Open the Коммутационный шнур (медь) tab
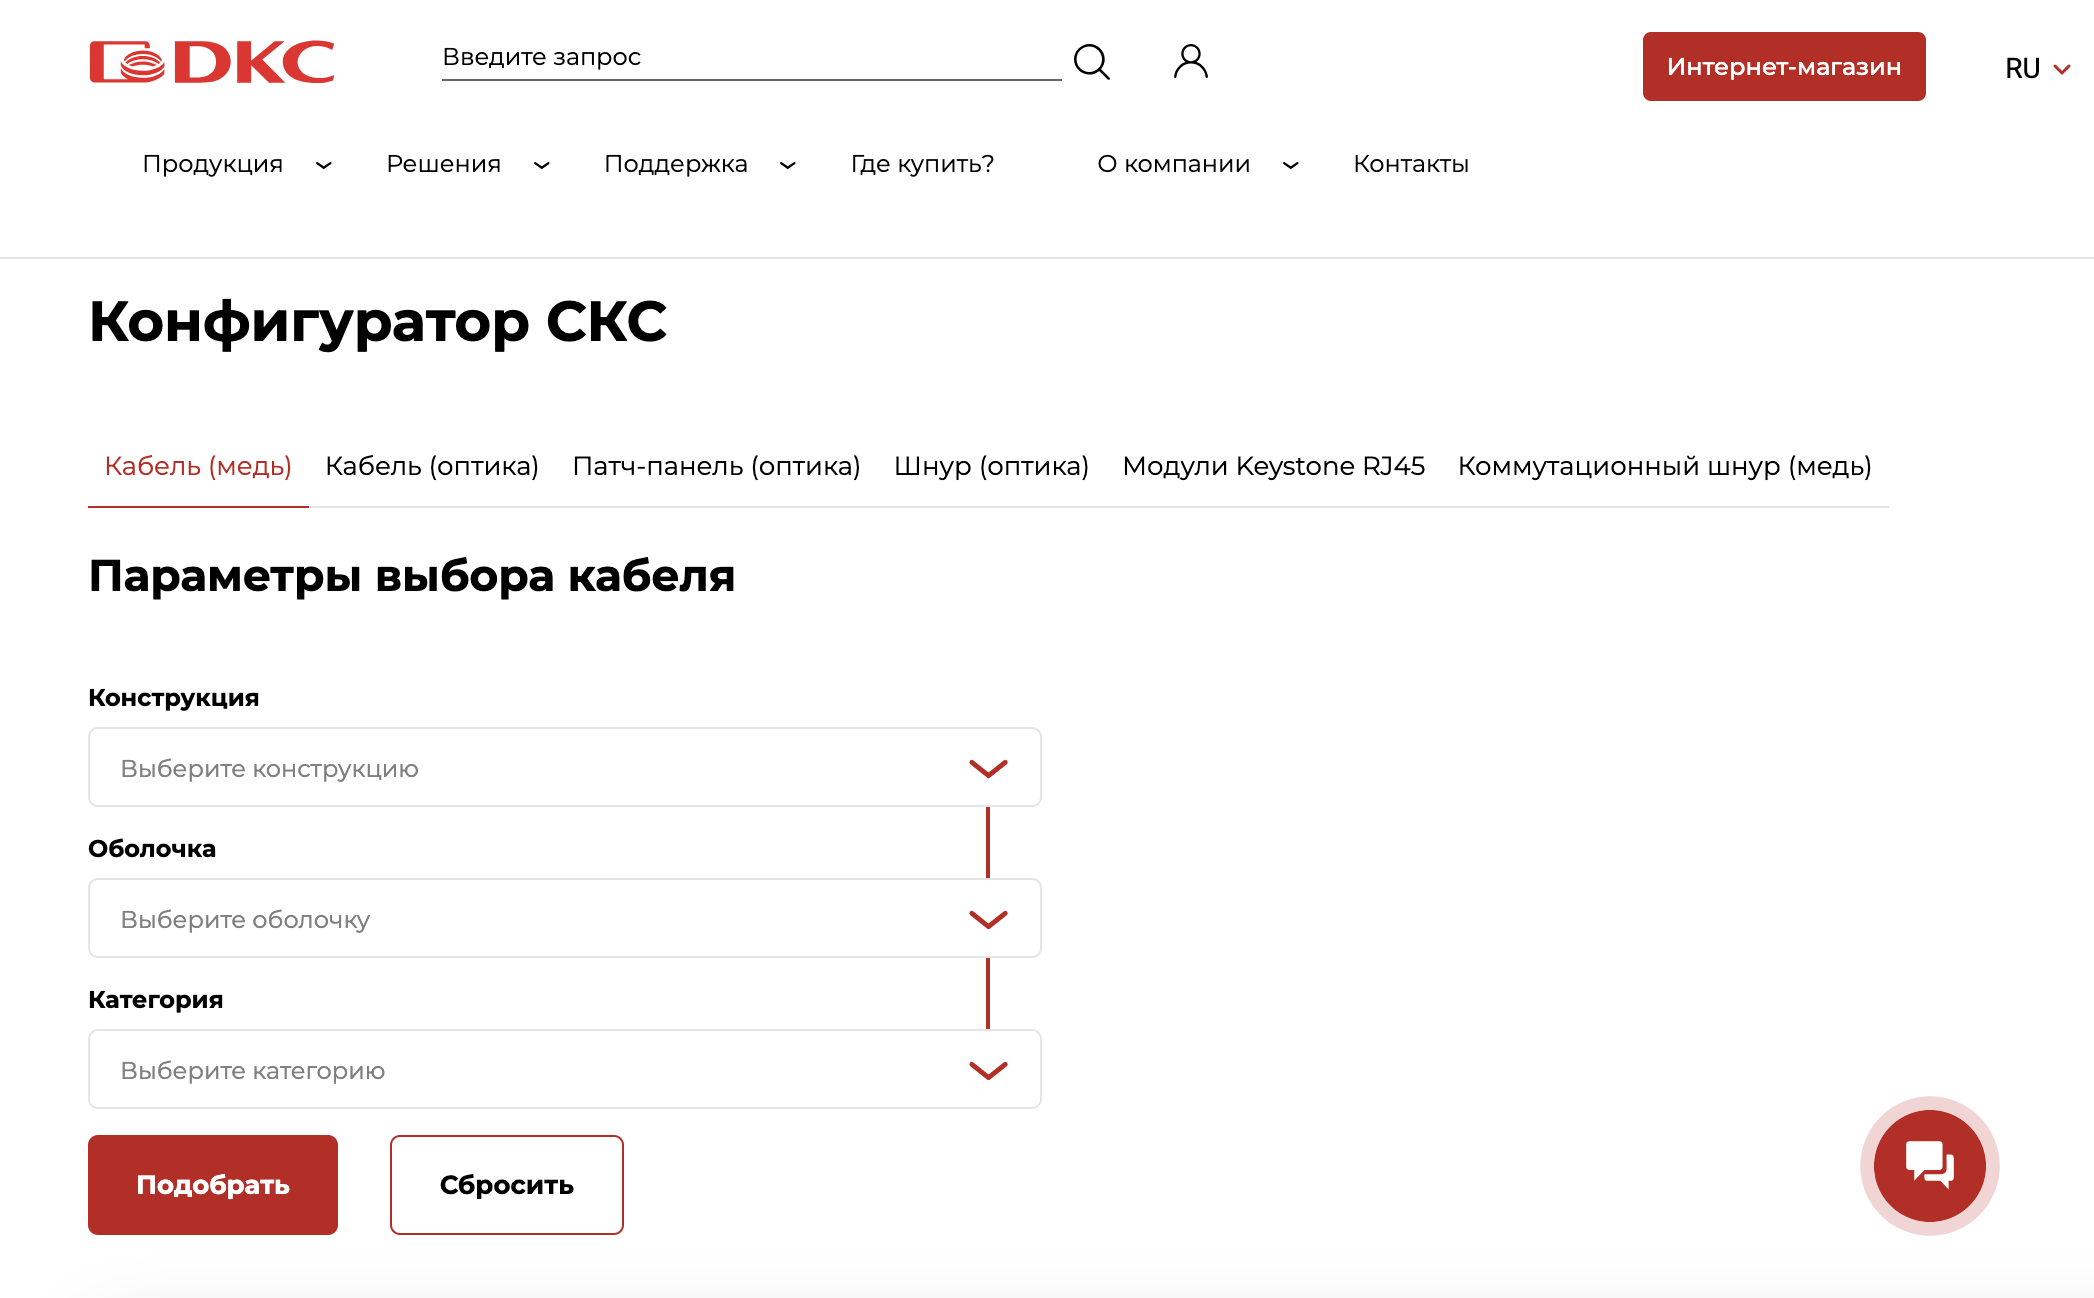The image size is (2094, 1298). point(1664,466)
